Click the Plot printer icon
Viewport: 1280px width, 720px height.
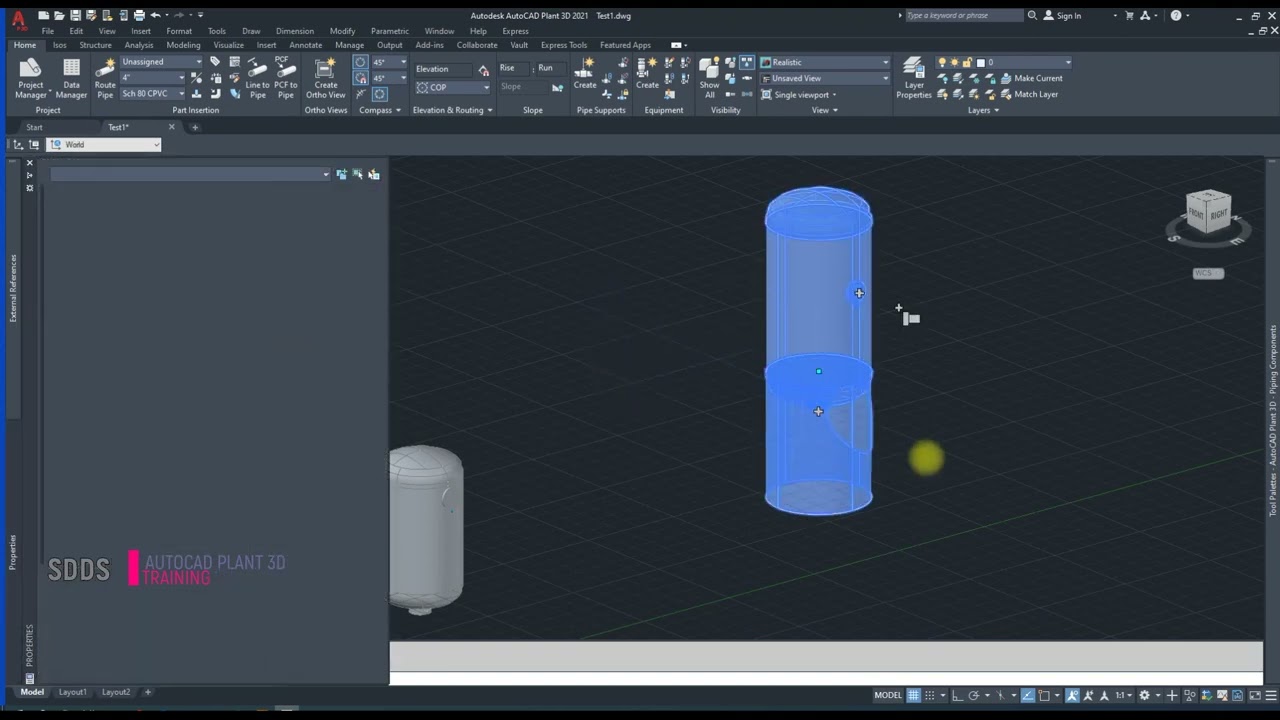139,15
